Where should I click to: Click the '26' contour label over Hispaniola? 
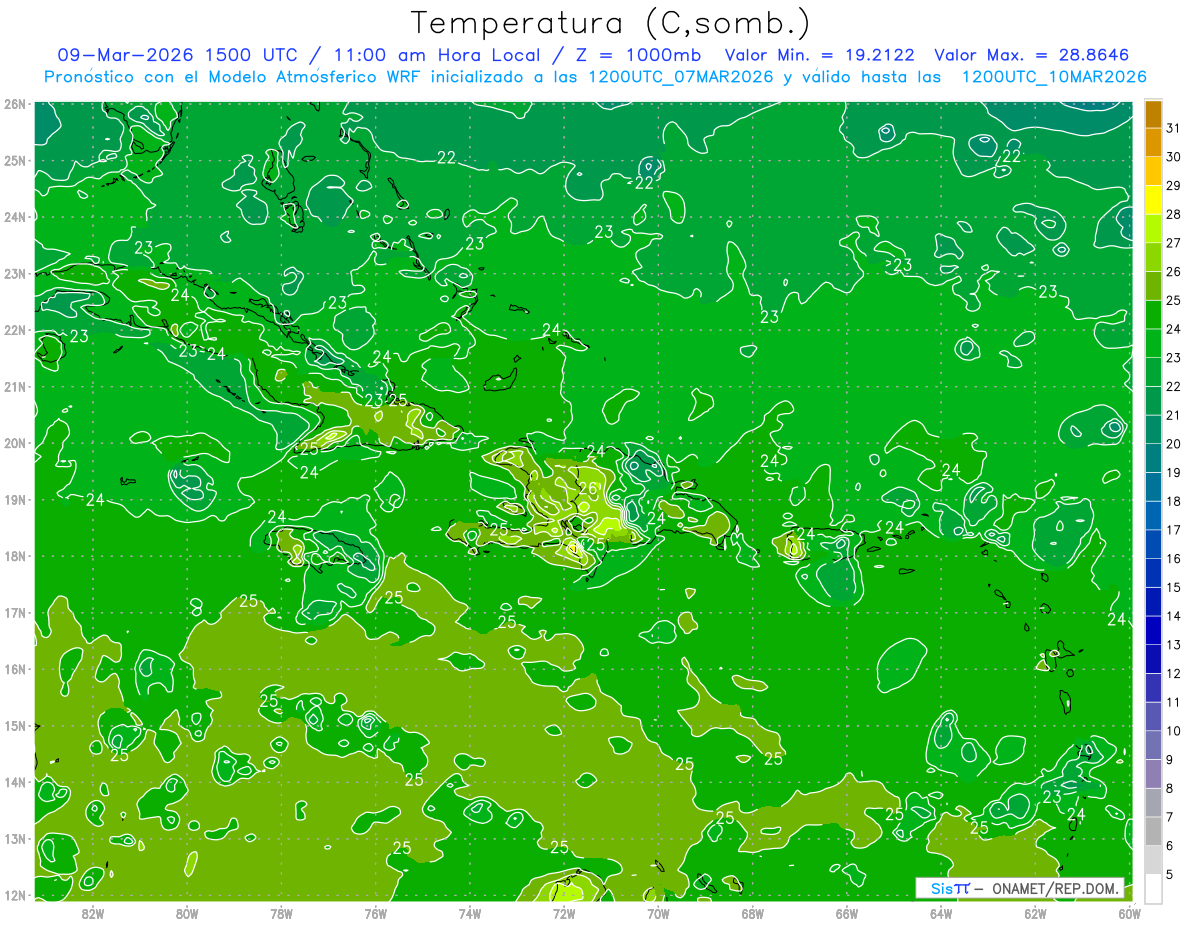click(x=588, y=489)
